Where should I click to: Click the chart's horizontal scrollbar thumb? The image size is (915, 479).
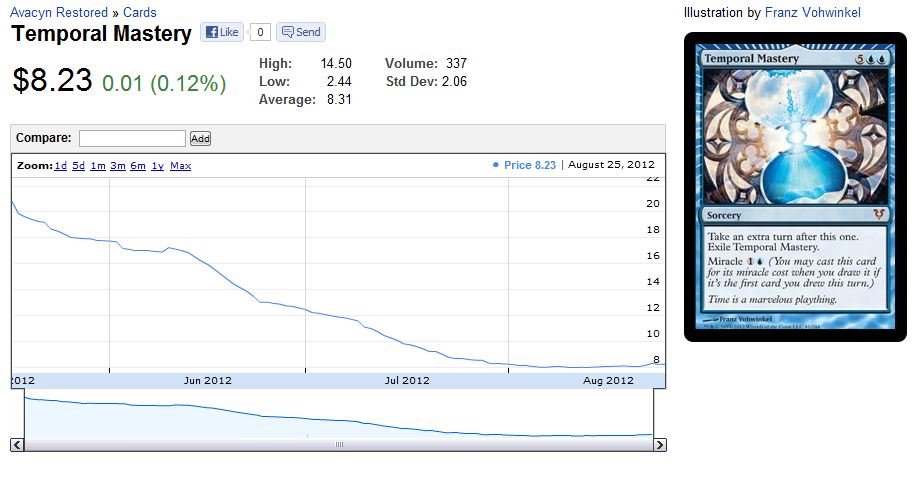coord(338,444)
